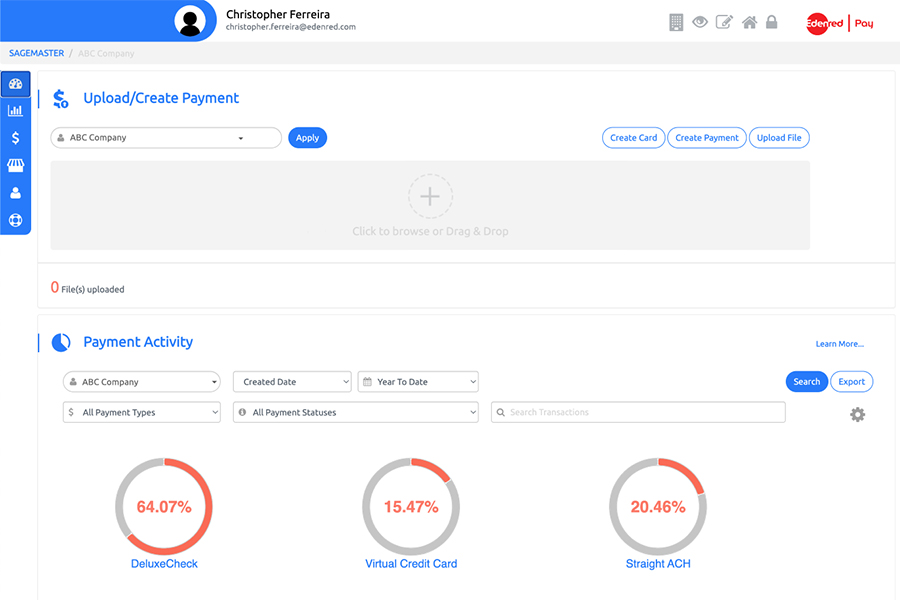Click the DeluxeCheck donut chart

click(x=164, y=506)
